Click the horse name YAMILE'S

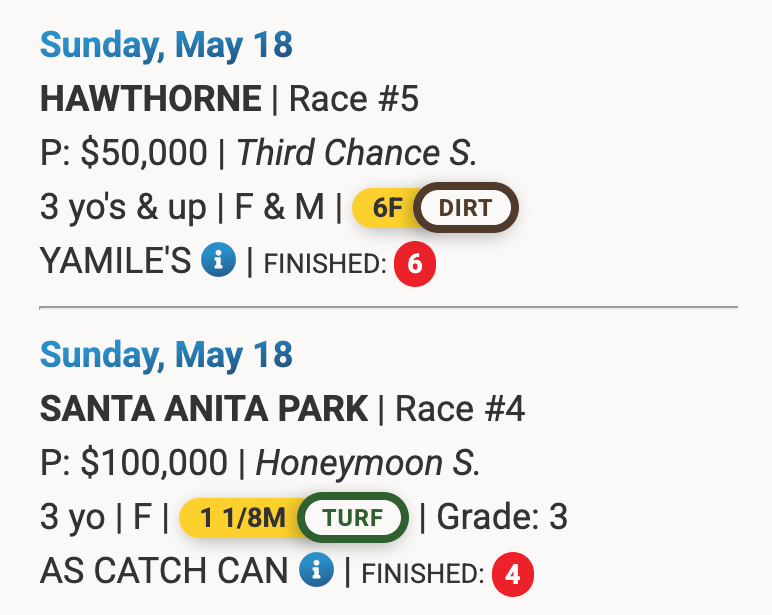click(115, 262)
